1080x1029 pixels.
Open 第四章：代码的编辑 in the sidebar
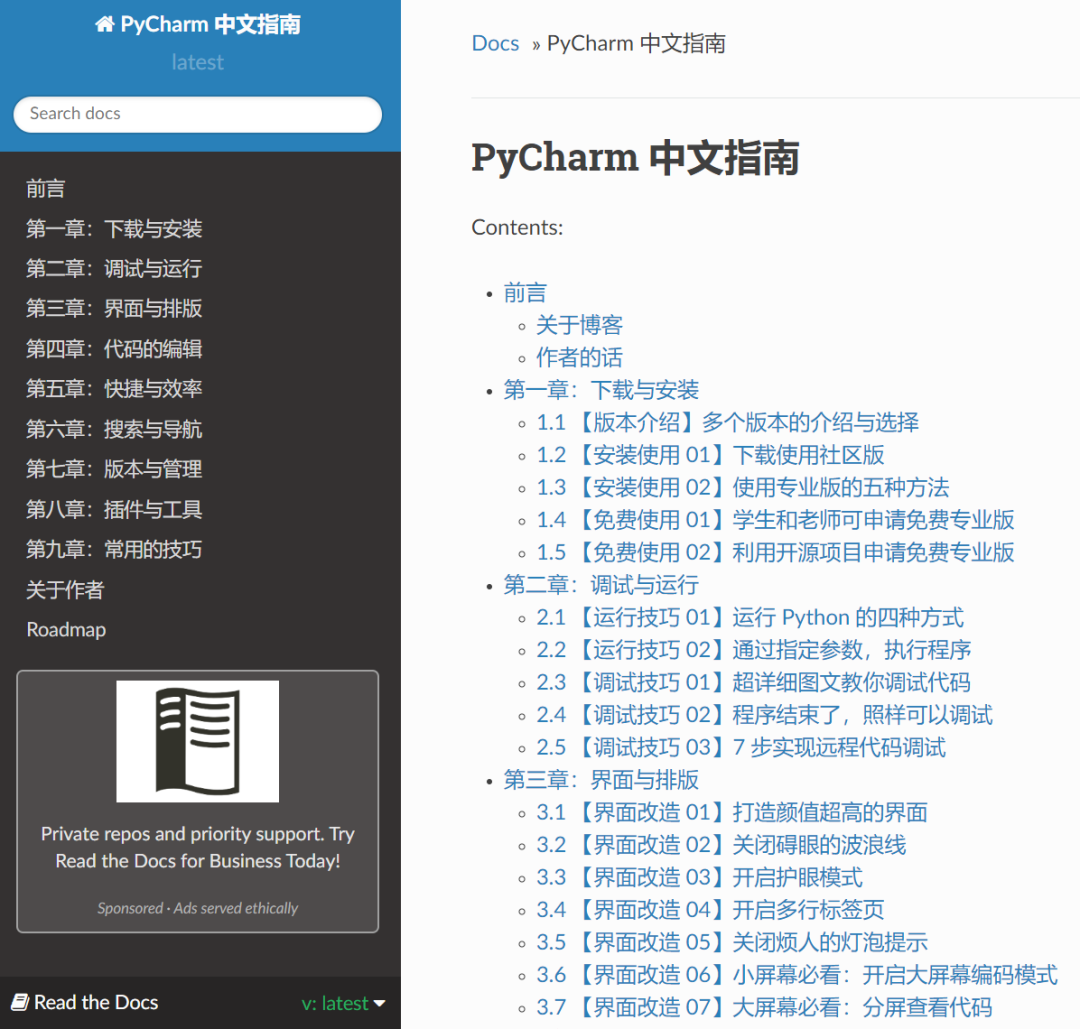tap(114, 349)
